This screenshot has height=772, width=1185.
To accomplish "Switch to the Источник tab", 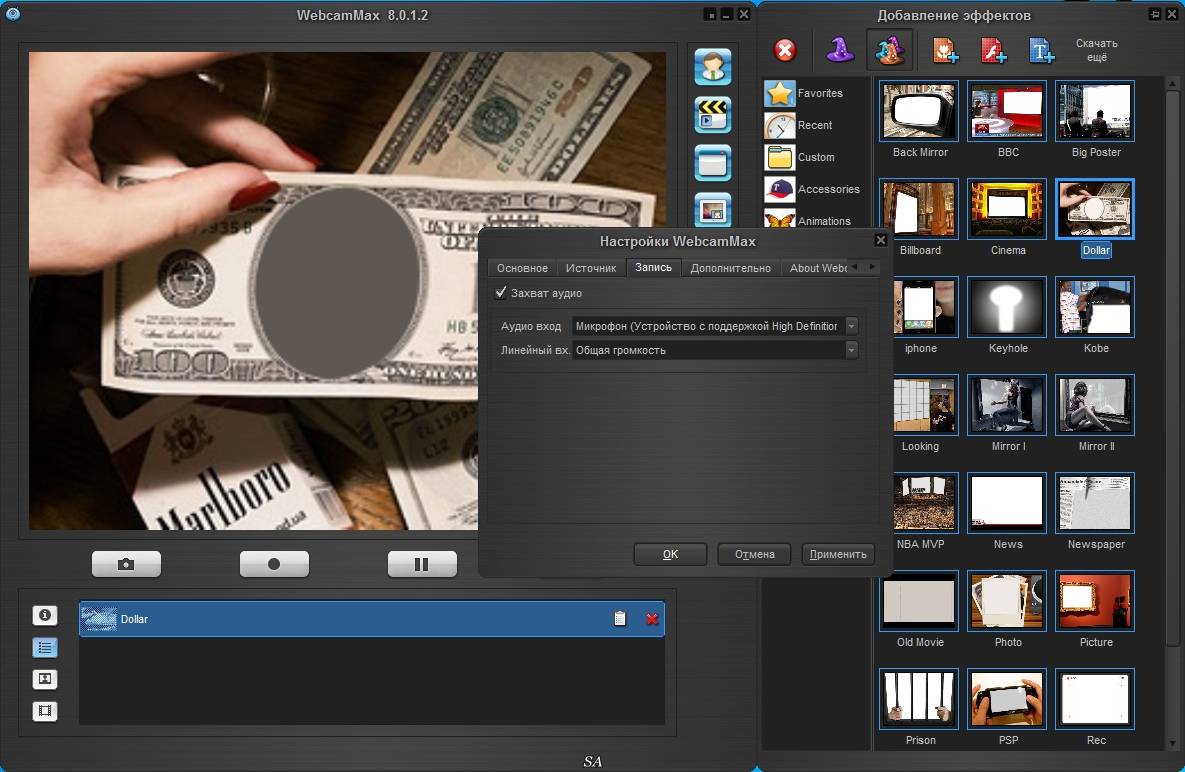I will (591, 268).
